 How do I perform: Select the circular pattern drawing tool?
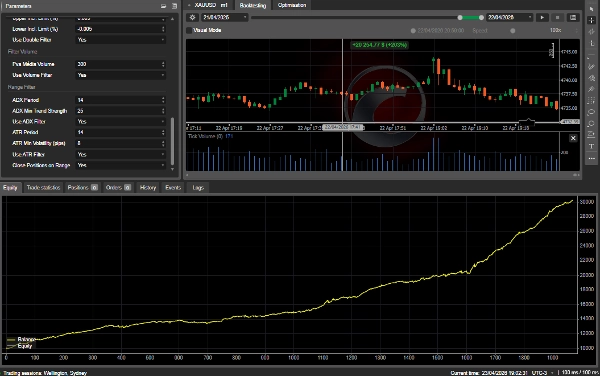[592, 124]
